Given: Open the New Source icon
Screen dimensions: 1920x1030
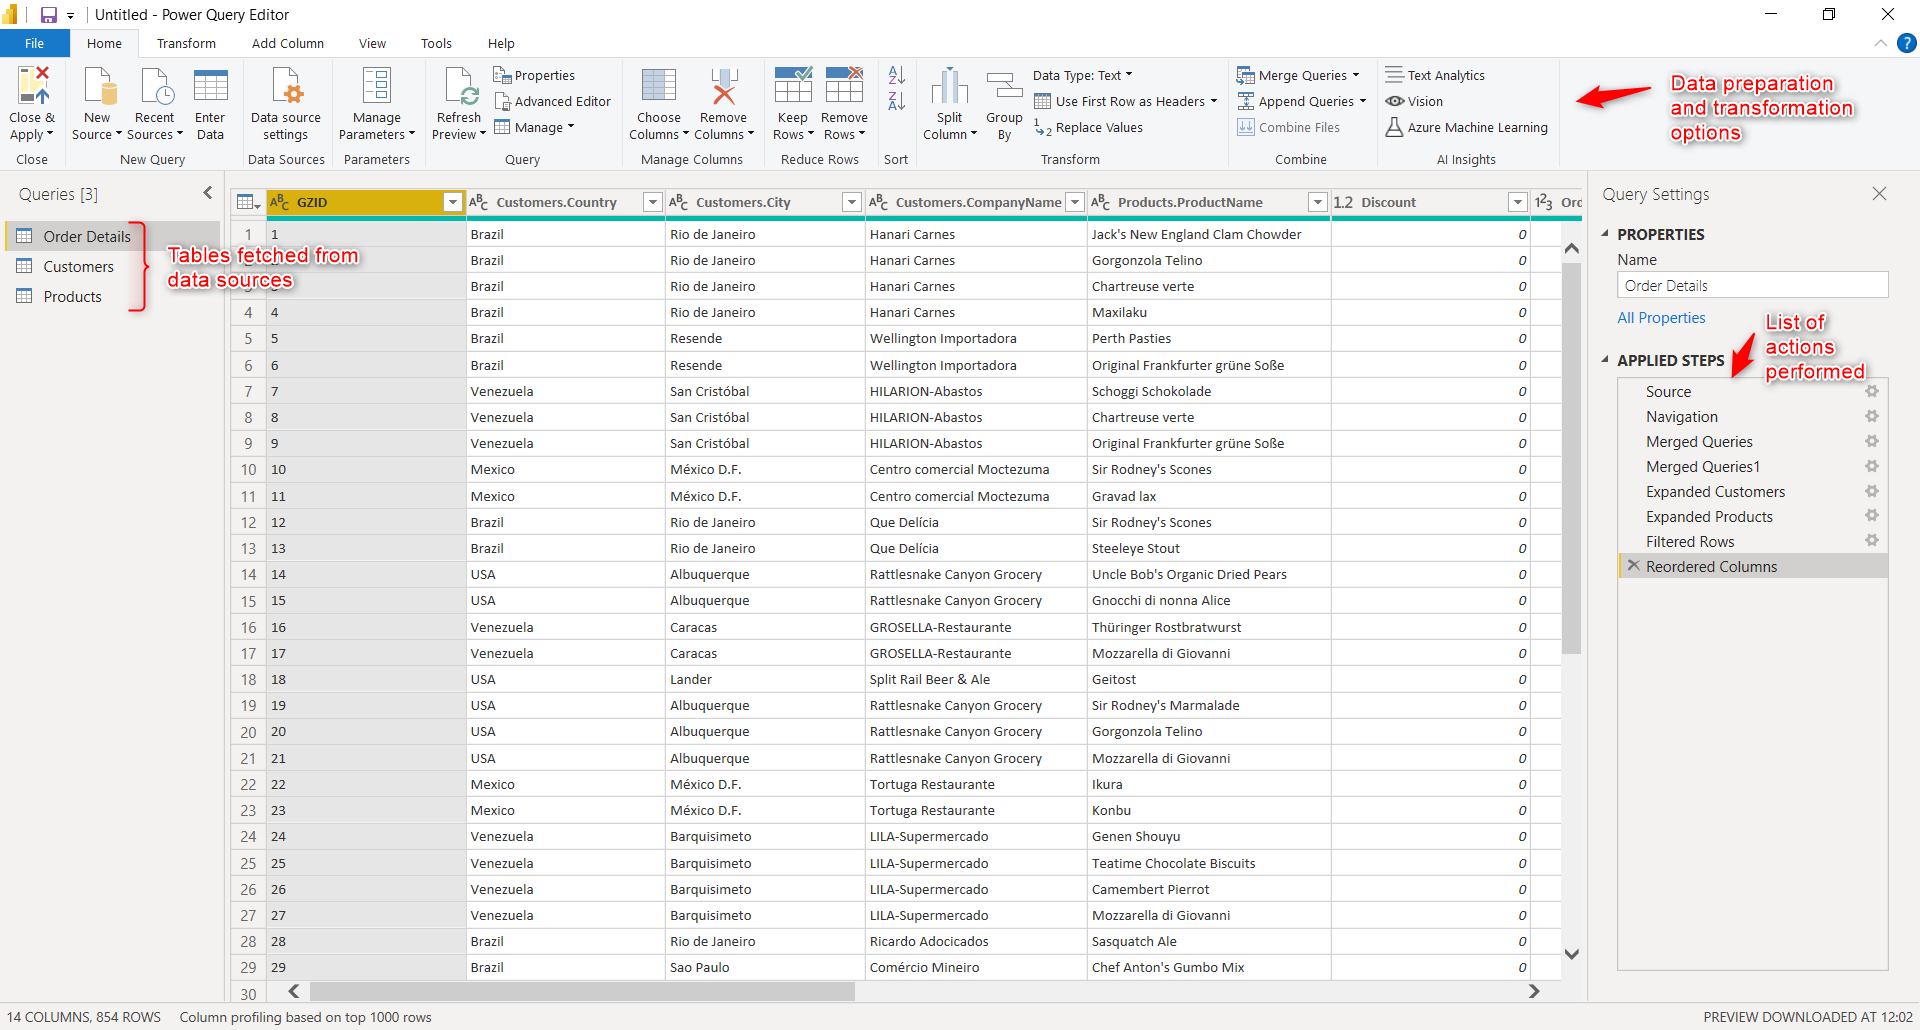Looking at the screenshot, I should click(98, 86).
